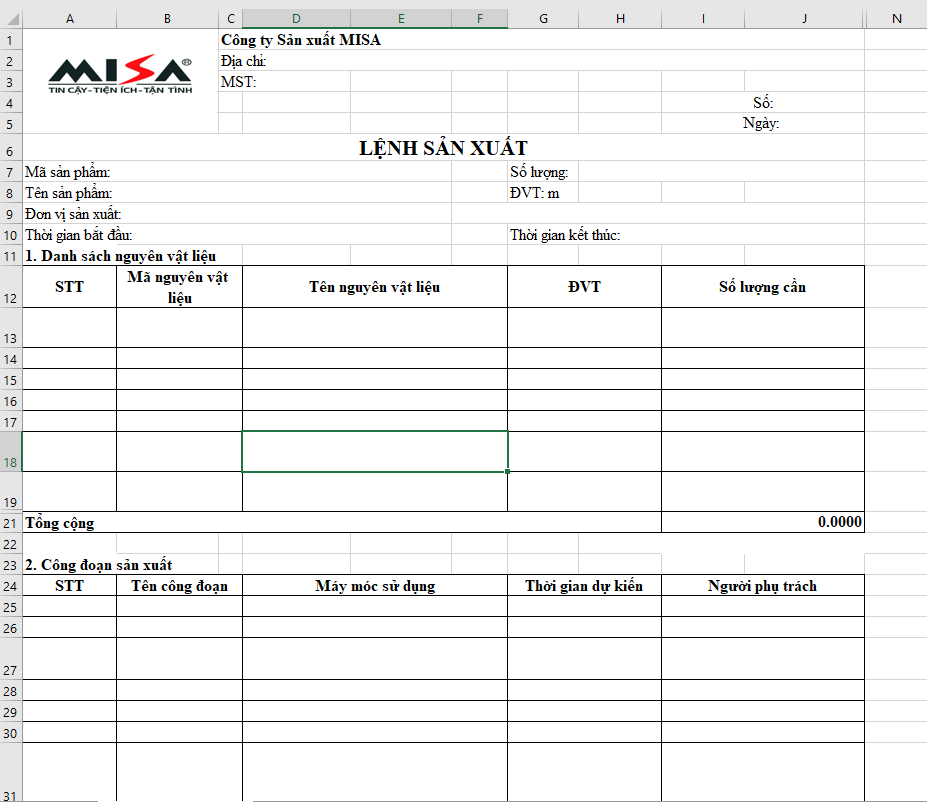Click the MISA company logo image
927x802 pixels.
point(120,75)
